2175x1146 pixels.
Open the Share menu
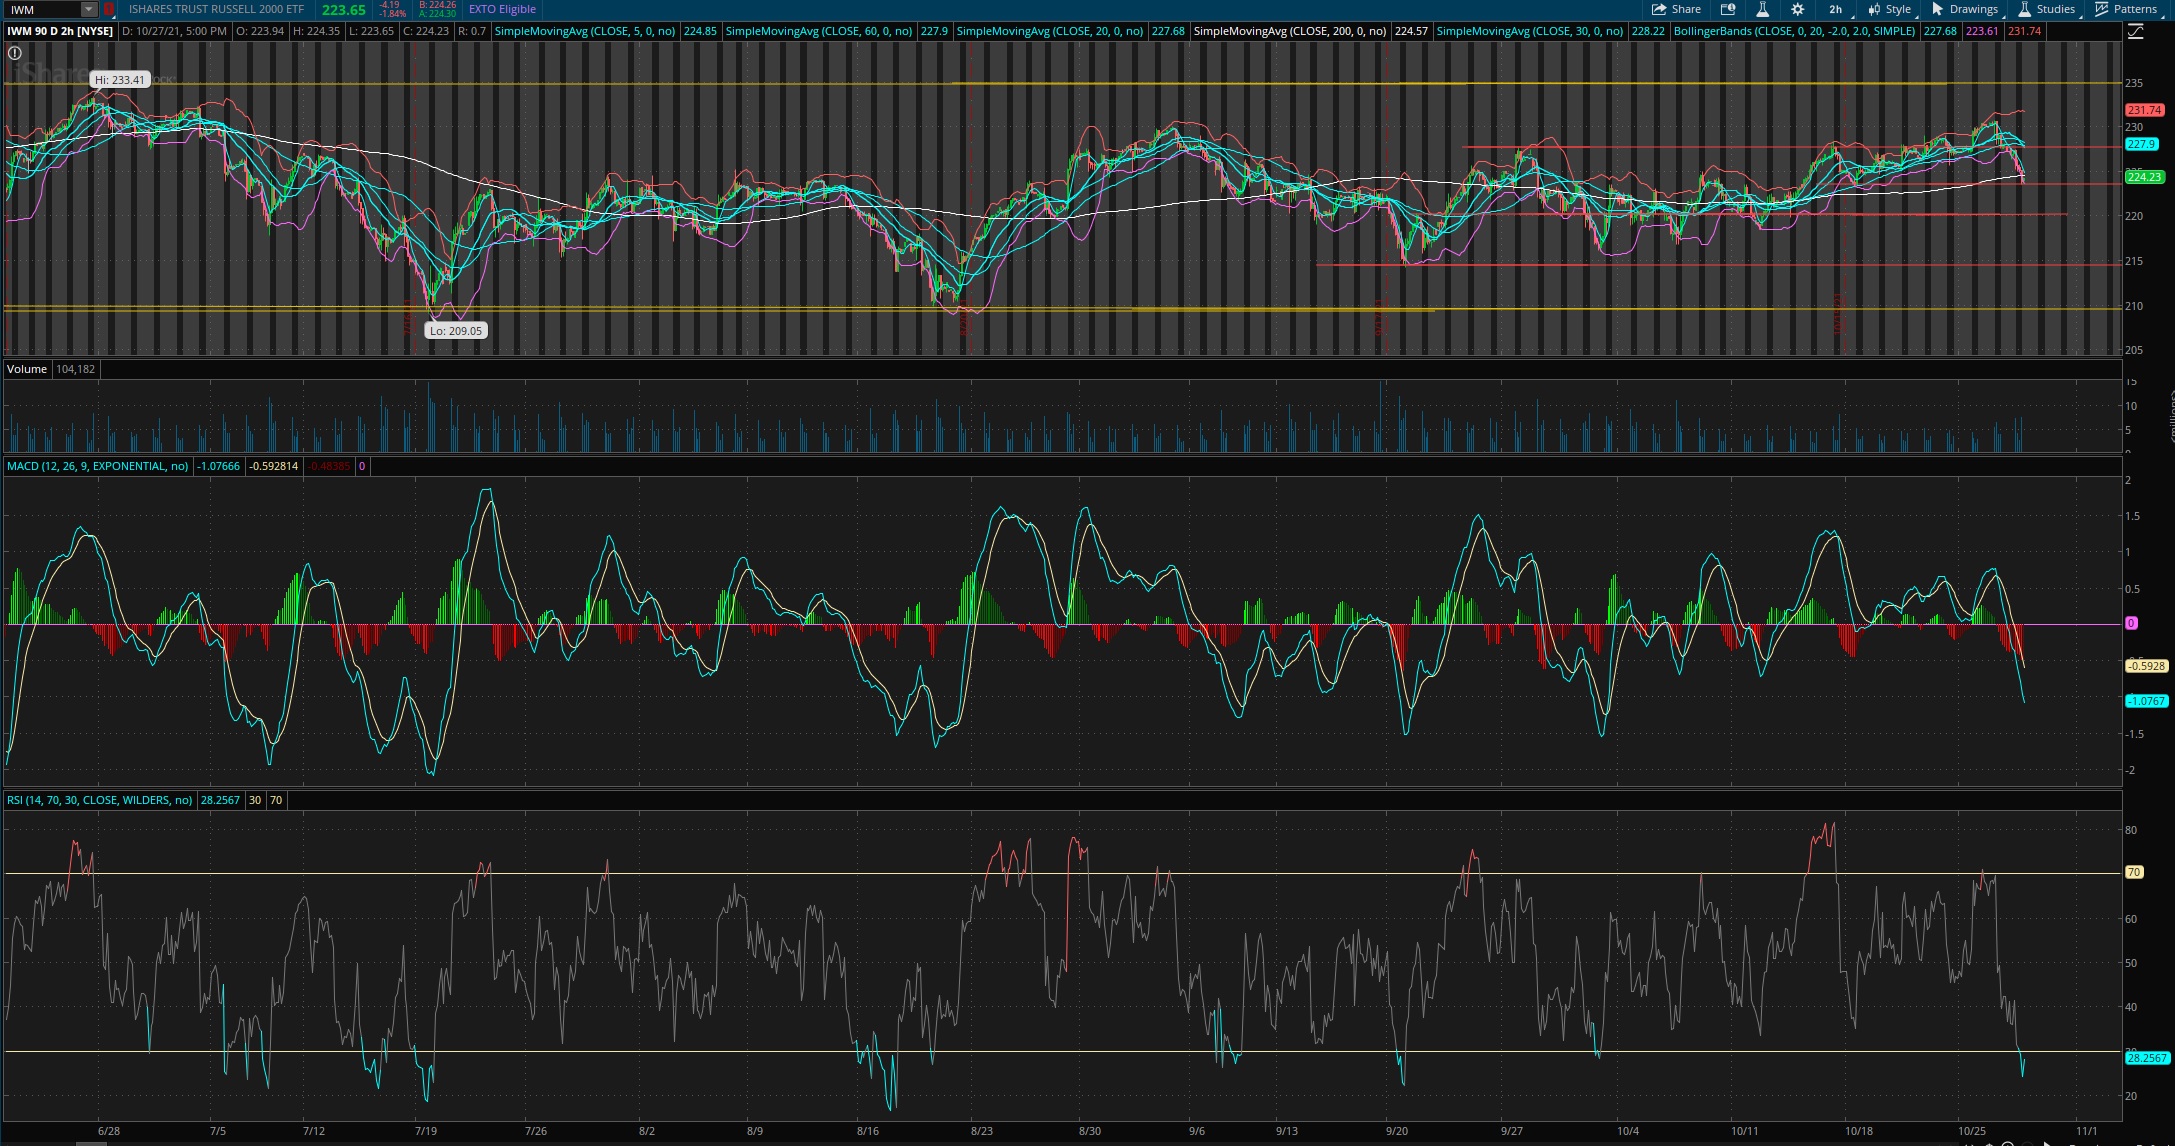(1676, 9)
